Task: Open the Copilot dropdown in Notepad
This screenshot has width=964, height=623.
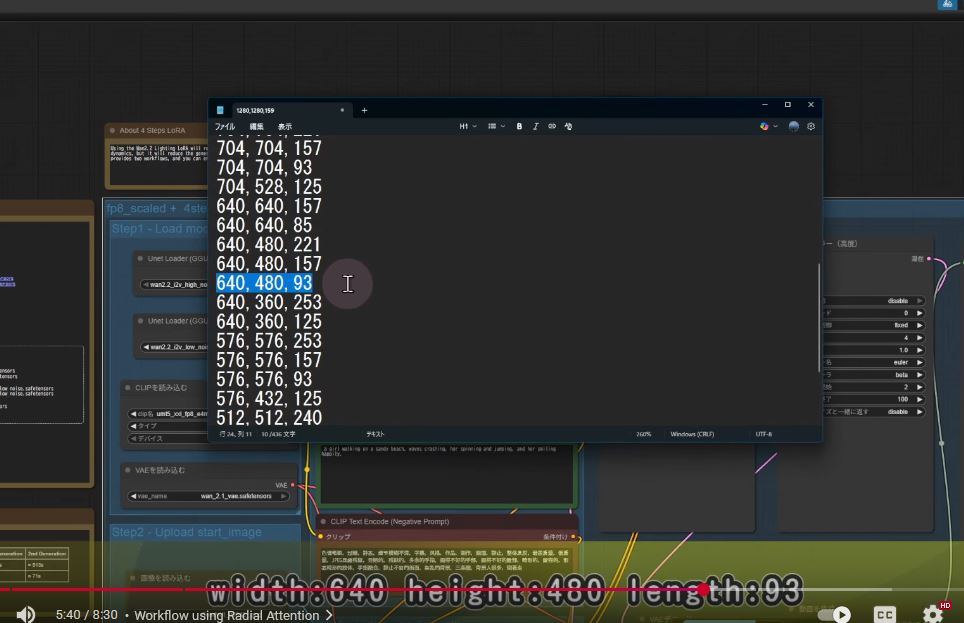Action: click(768, 127)
